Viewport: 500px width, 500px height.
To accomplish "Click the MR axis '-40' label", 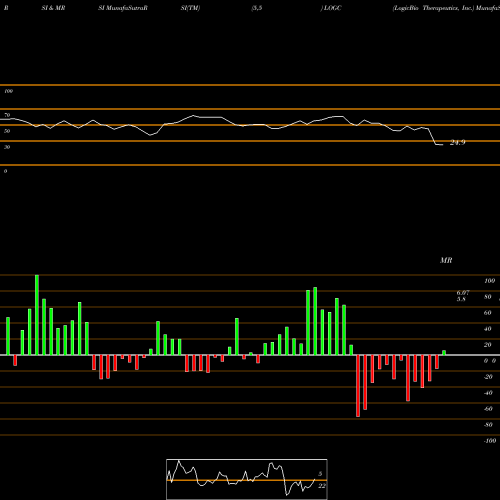I will (488, 393).
